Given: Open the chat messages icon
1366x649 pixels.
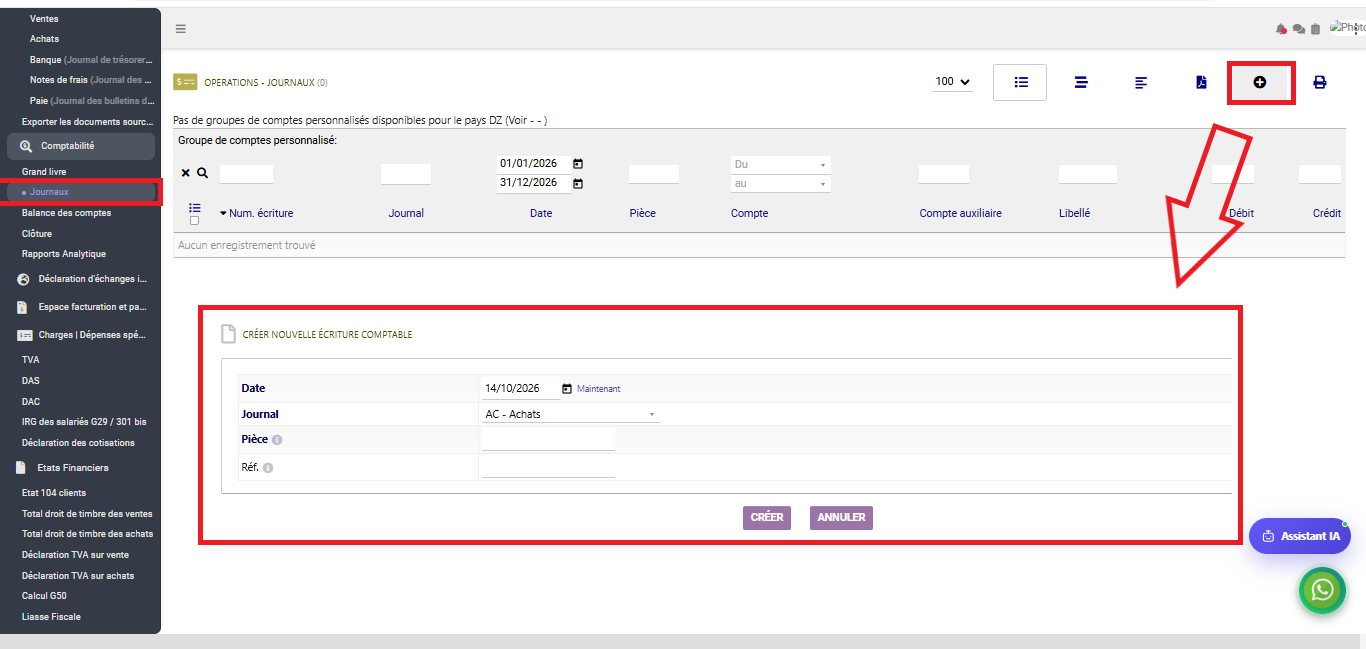Looking at the screenshot, I should tap(1298, 29).
